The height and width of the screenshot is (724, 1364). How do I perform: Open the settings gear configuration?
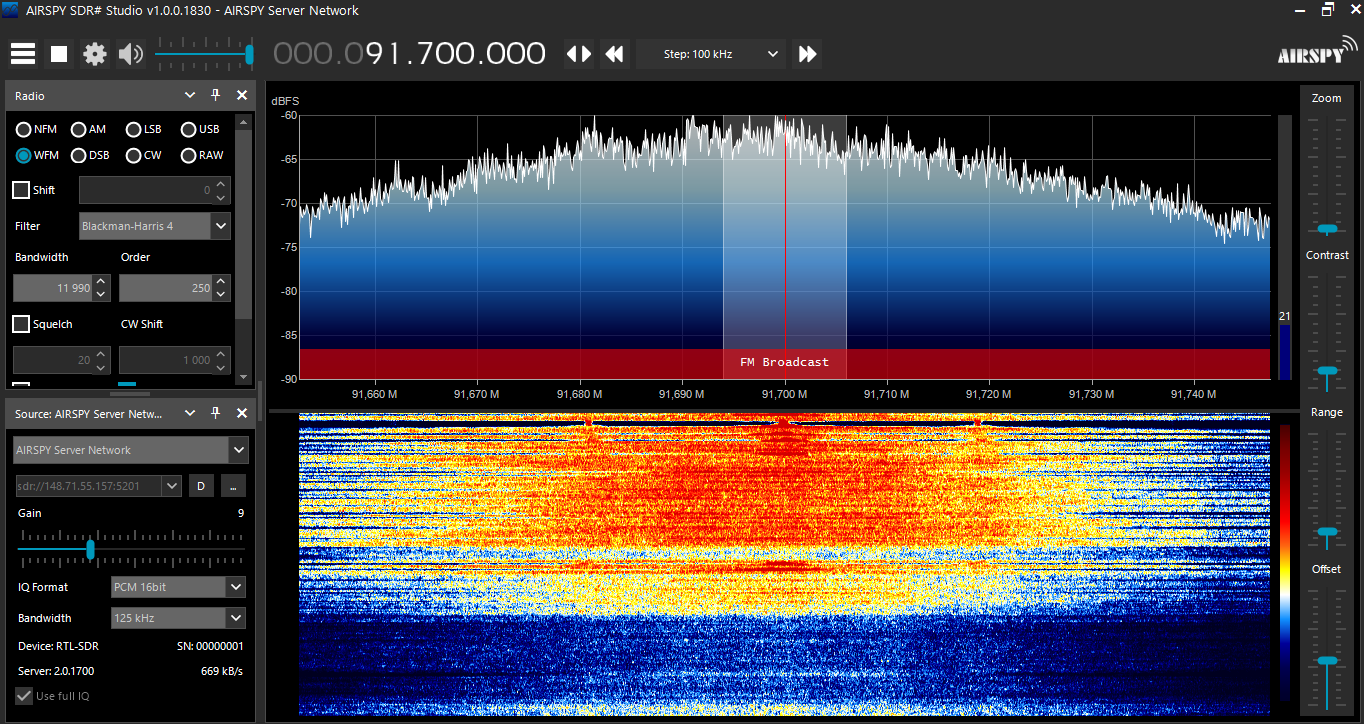[95, 54]
